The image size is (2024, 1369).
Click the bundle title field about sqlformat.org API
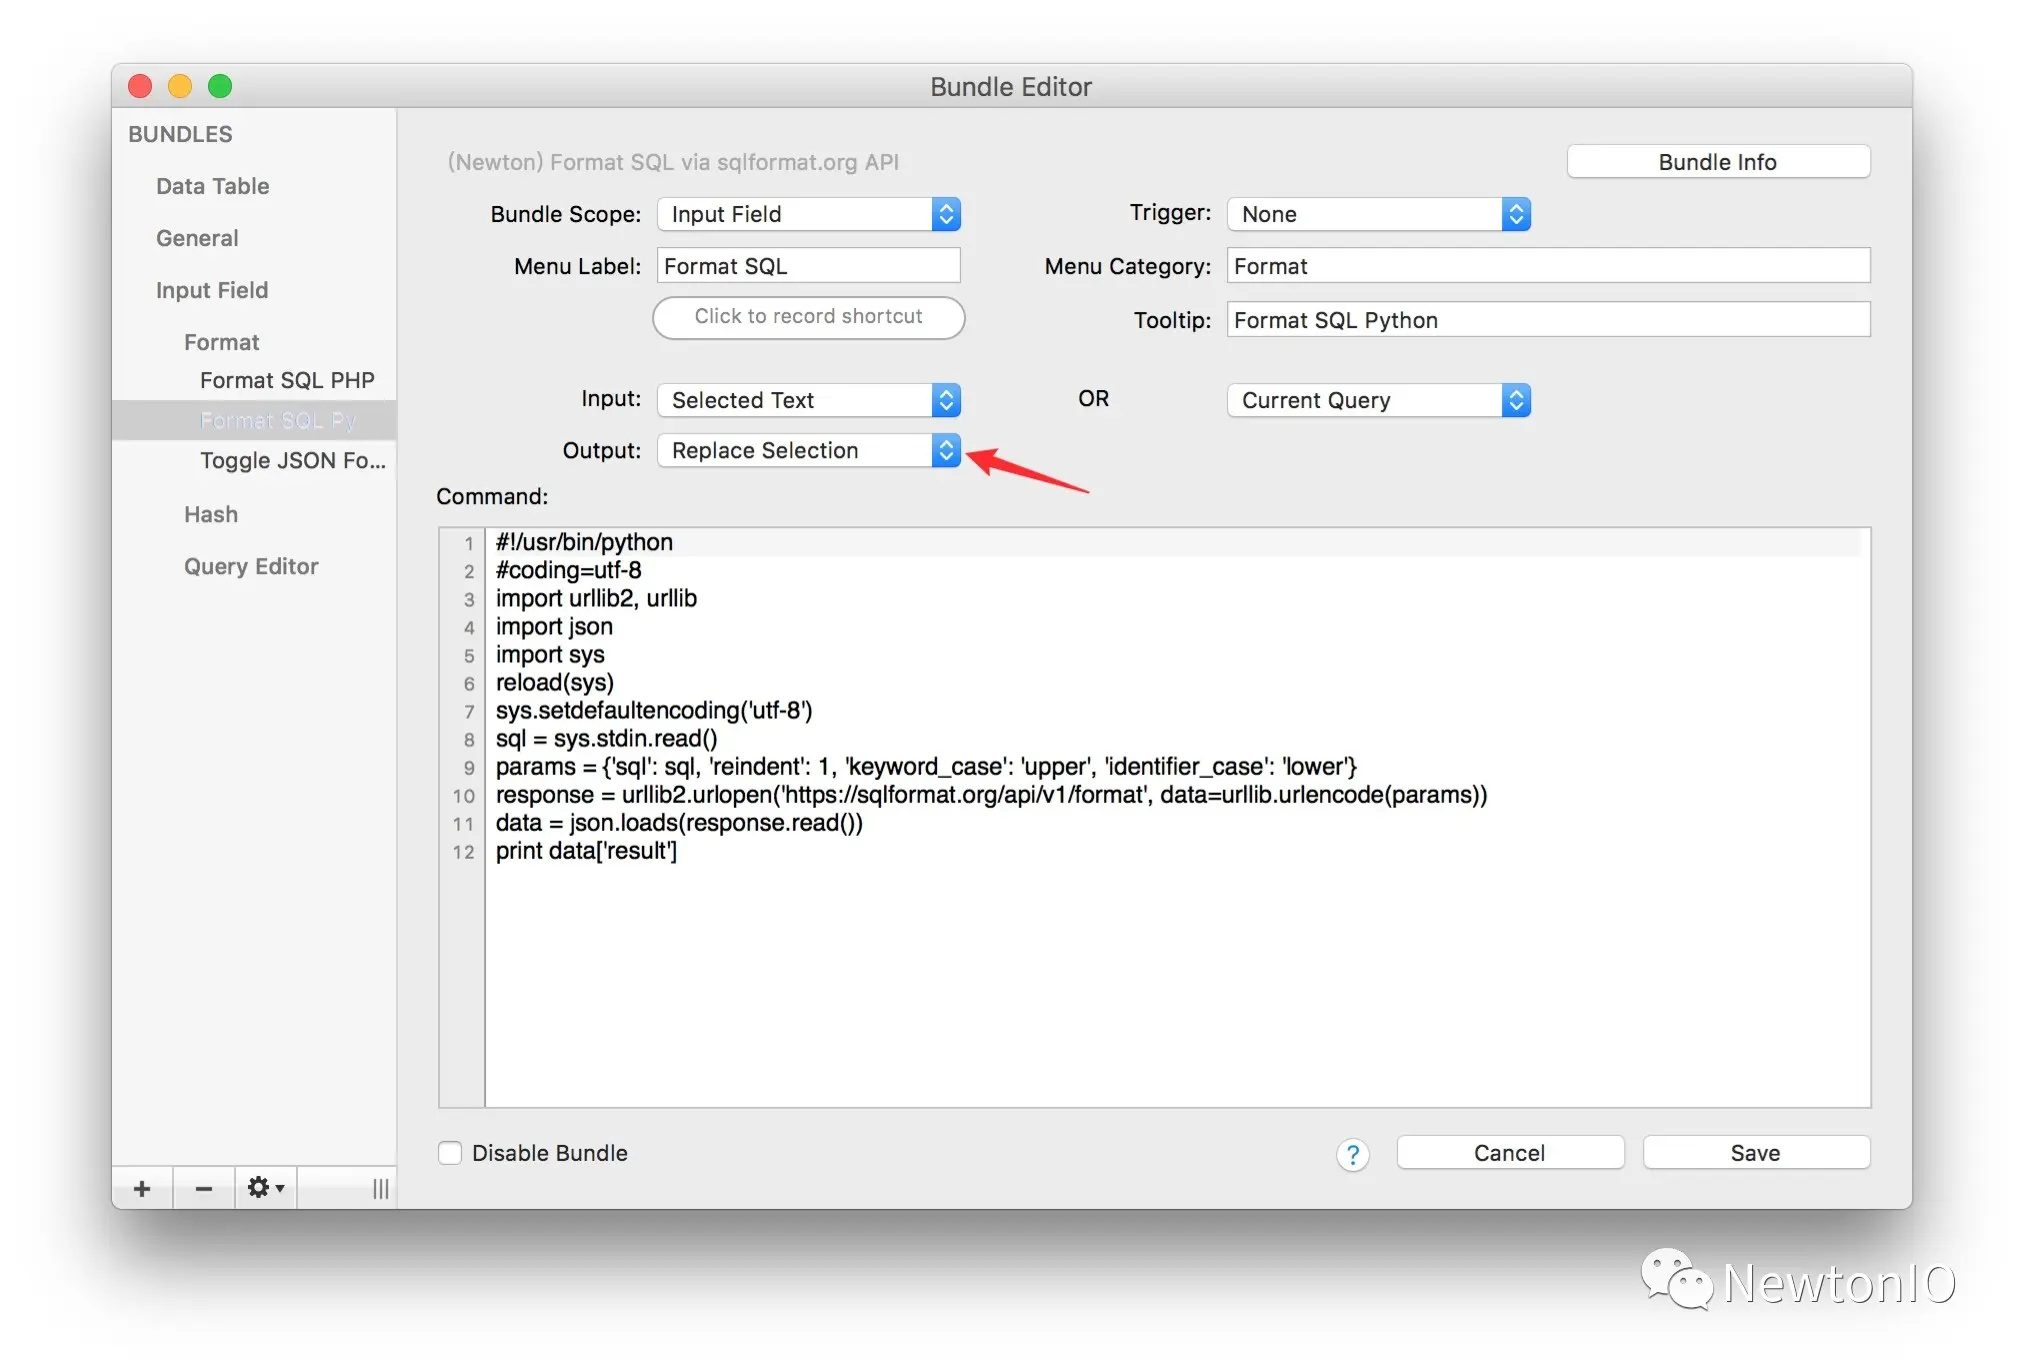tap(673, 162)
